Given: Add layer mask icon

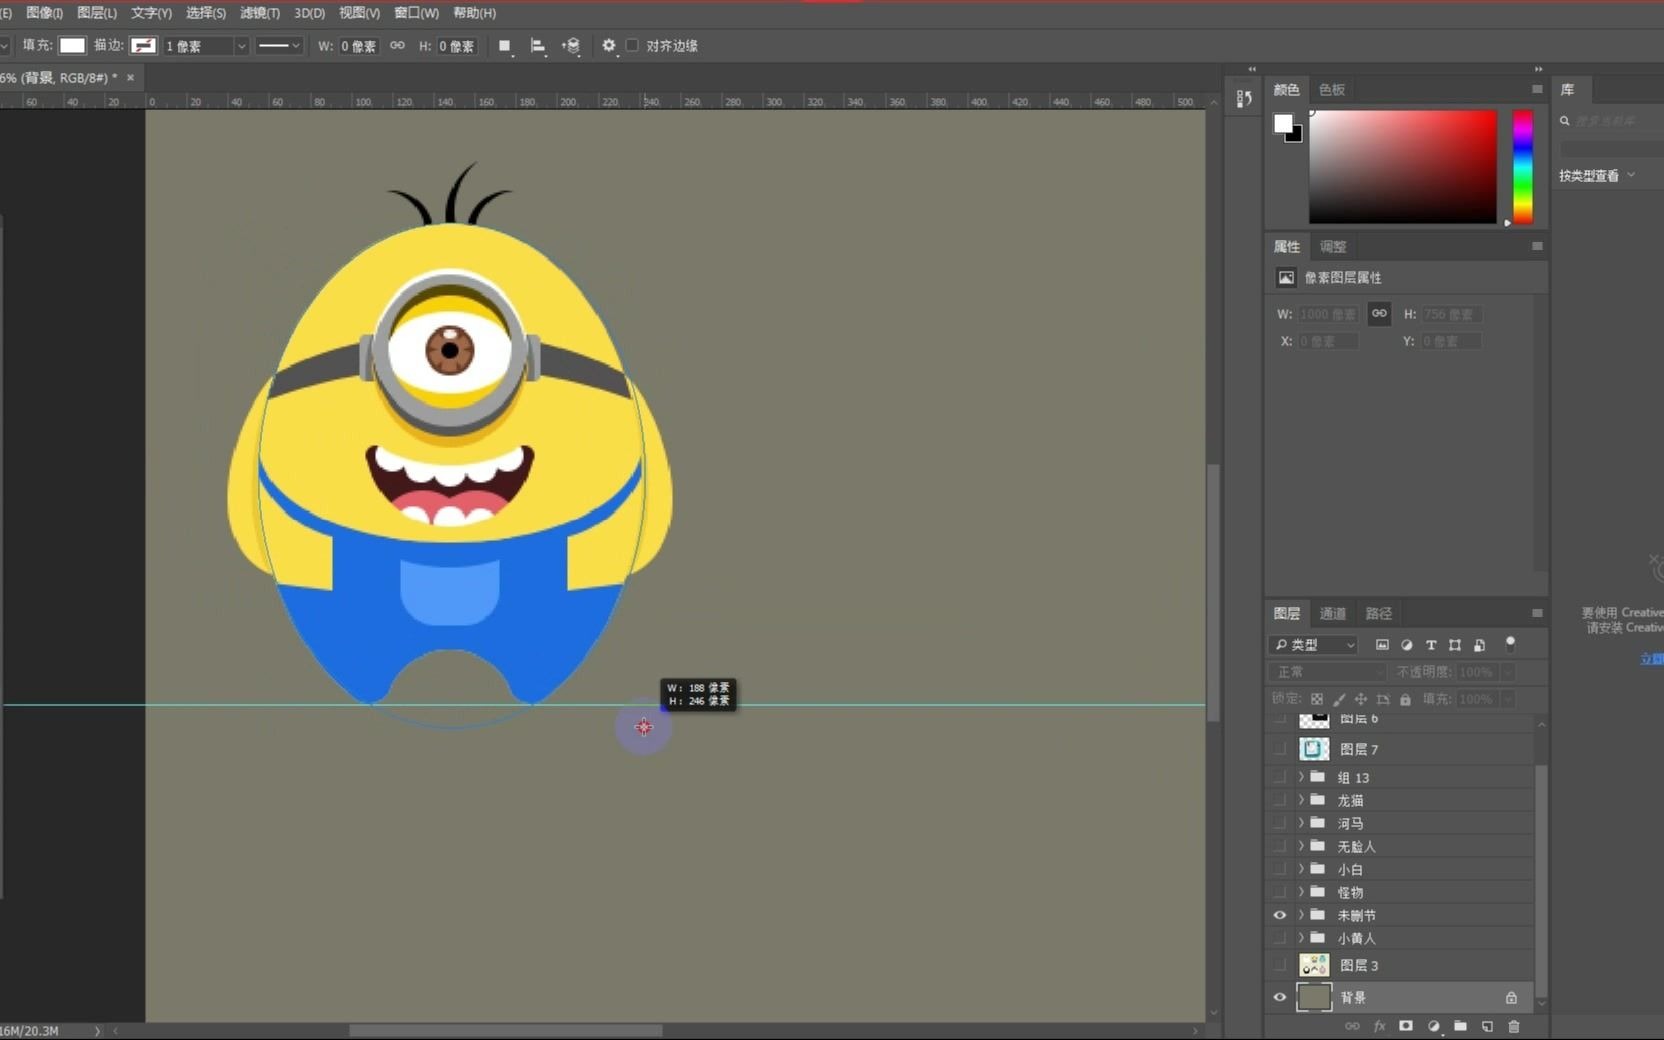Looking at the screenshot, I should point(1406,1026).
